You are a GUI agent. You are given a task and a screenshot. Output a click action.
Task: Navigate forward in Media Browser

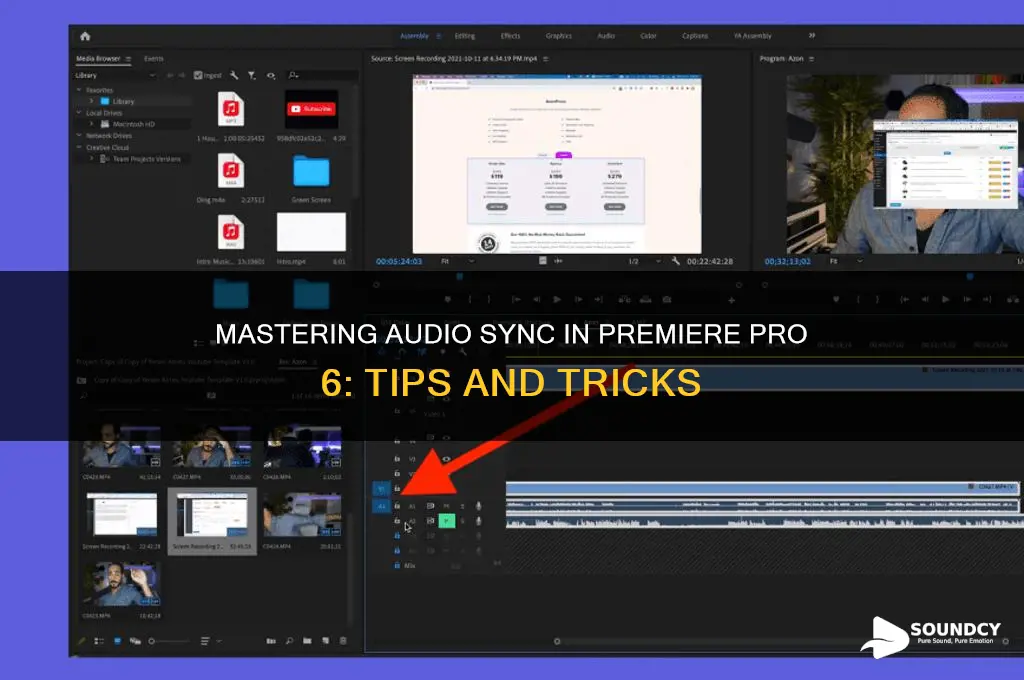[182, 75]
